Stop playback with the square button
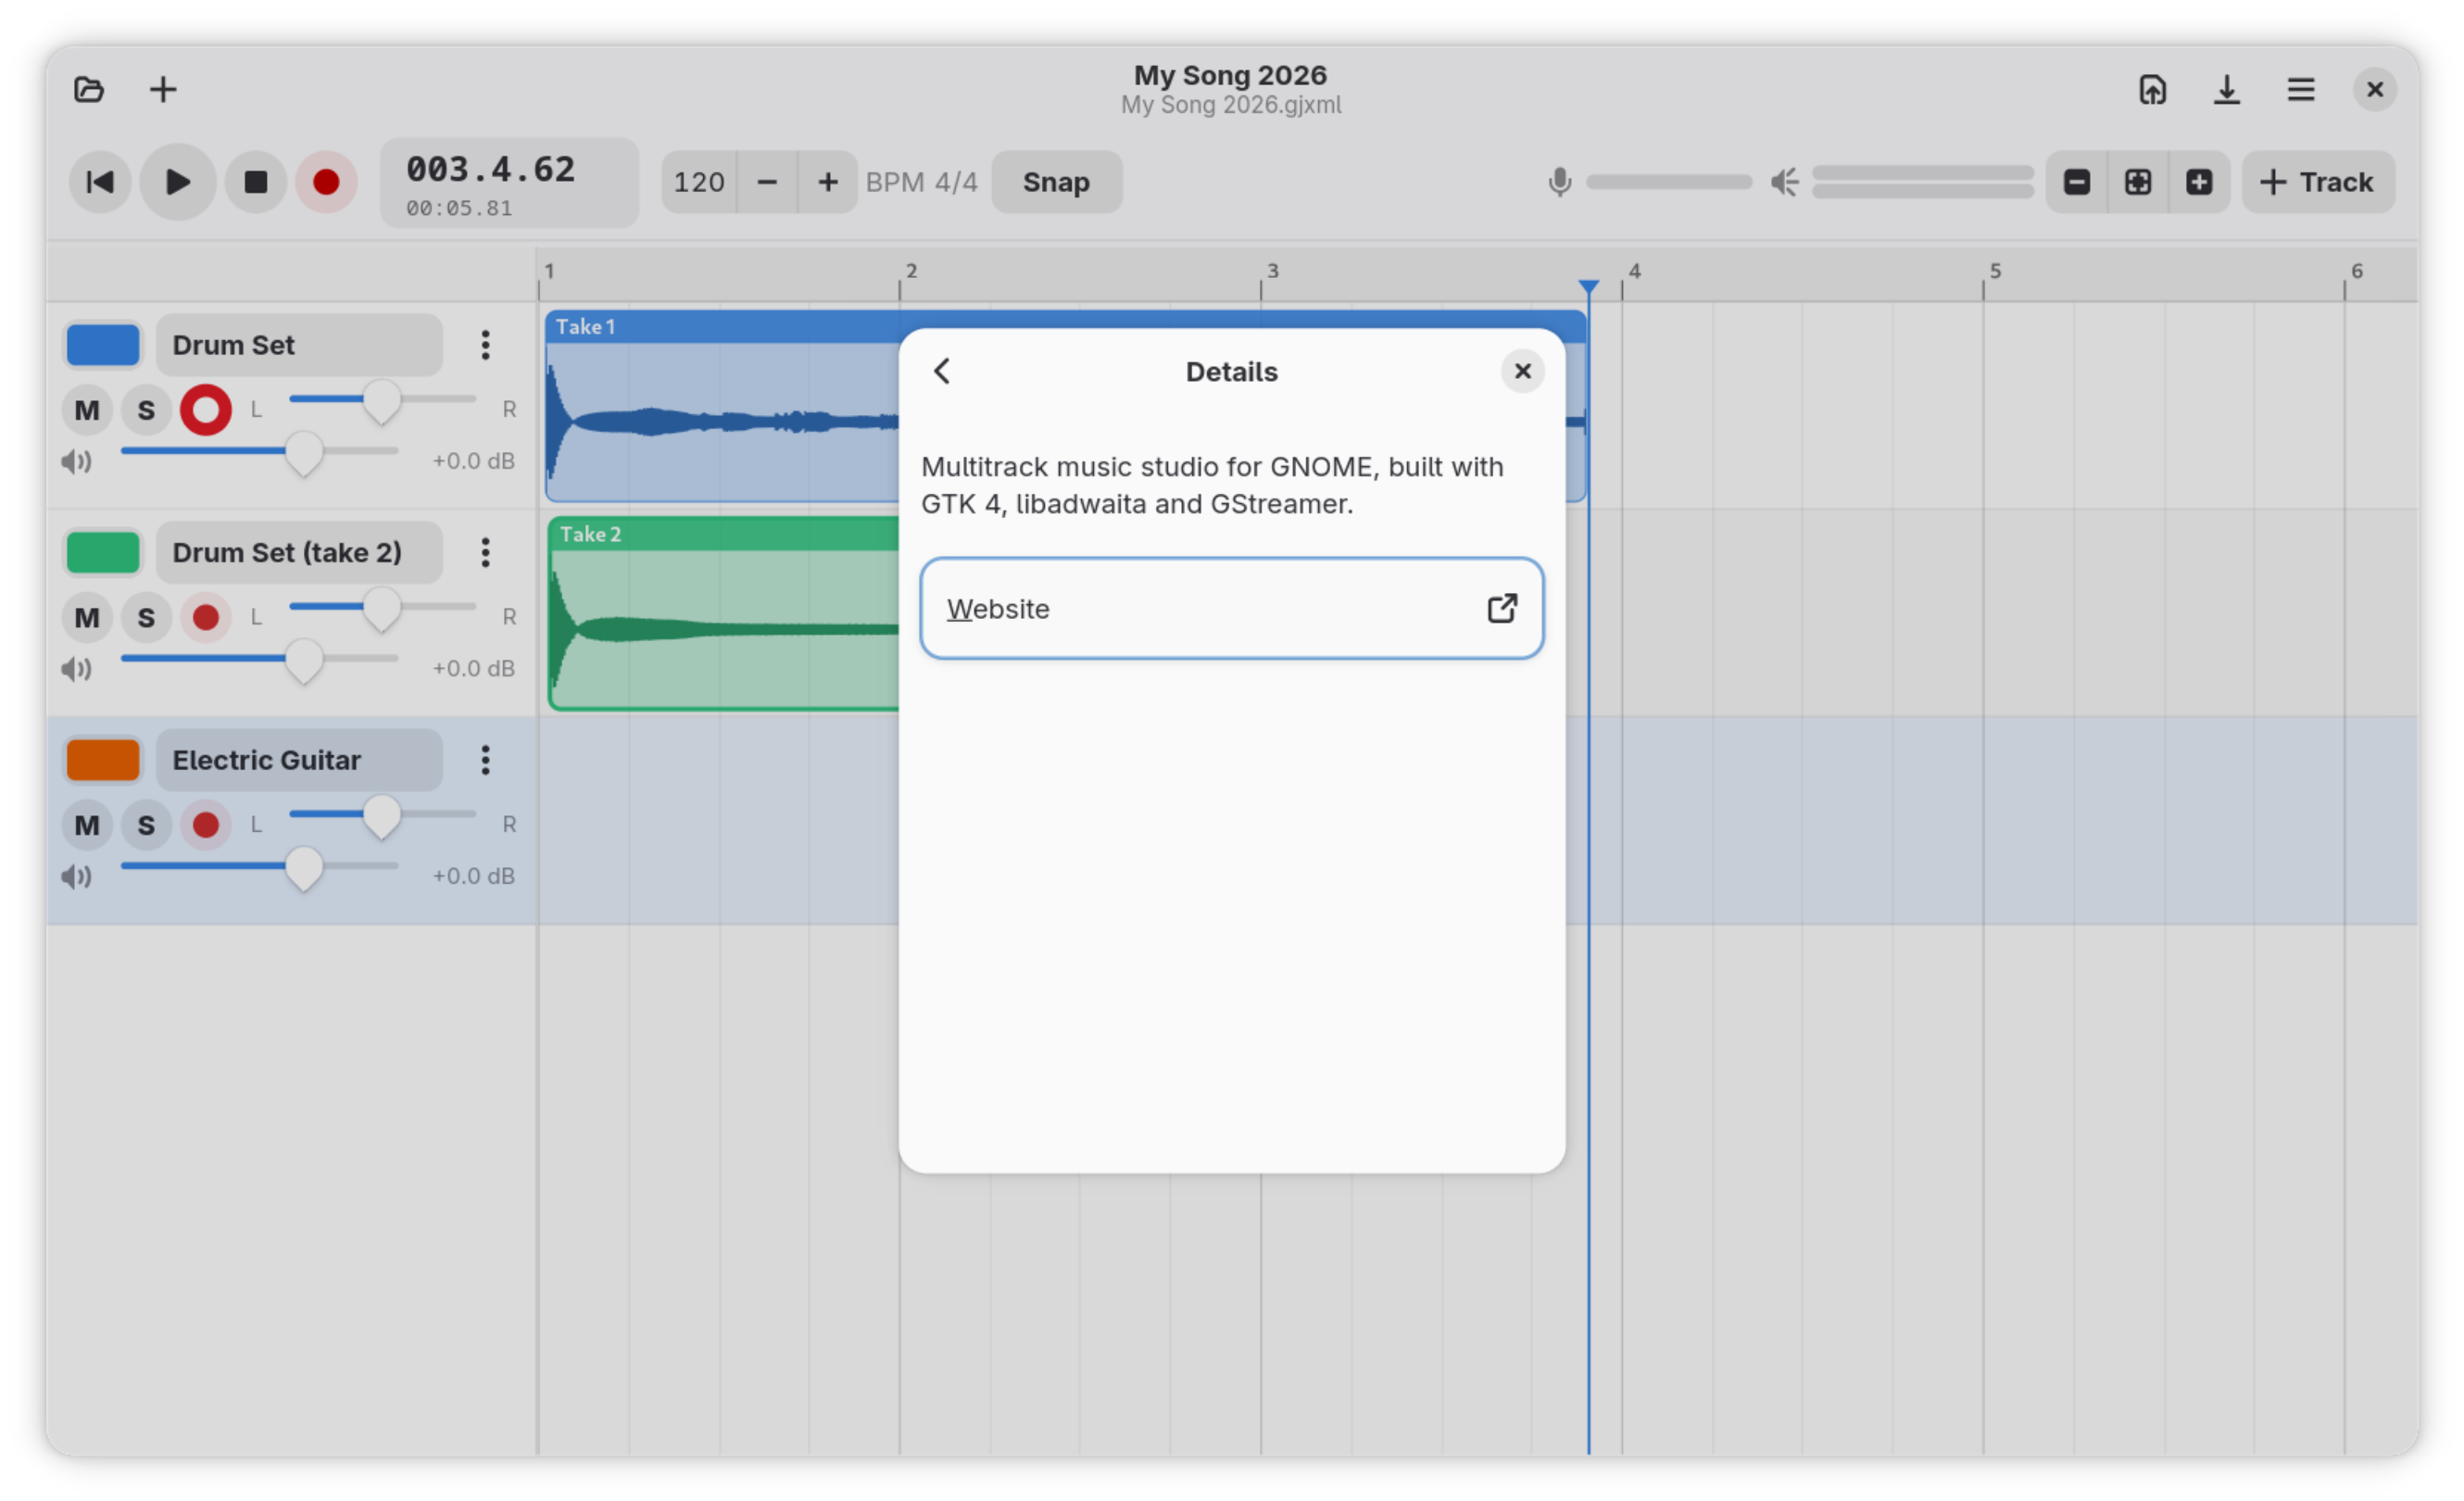 256,182
